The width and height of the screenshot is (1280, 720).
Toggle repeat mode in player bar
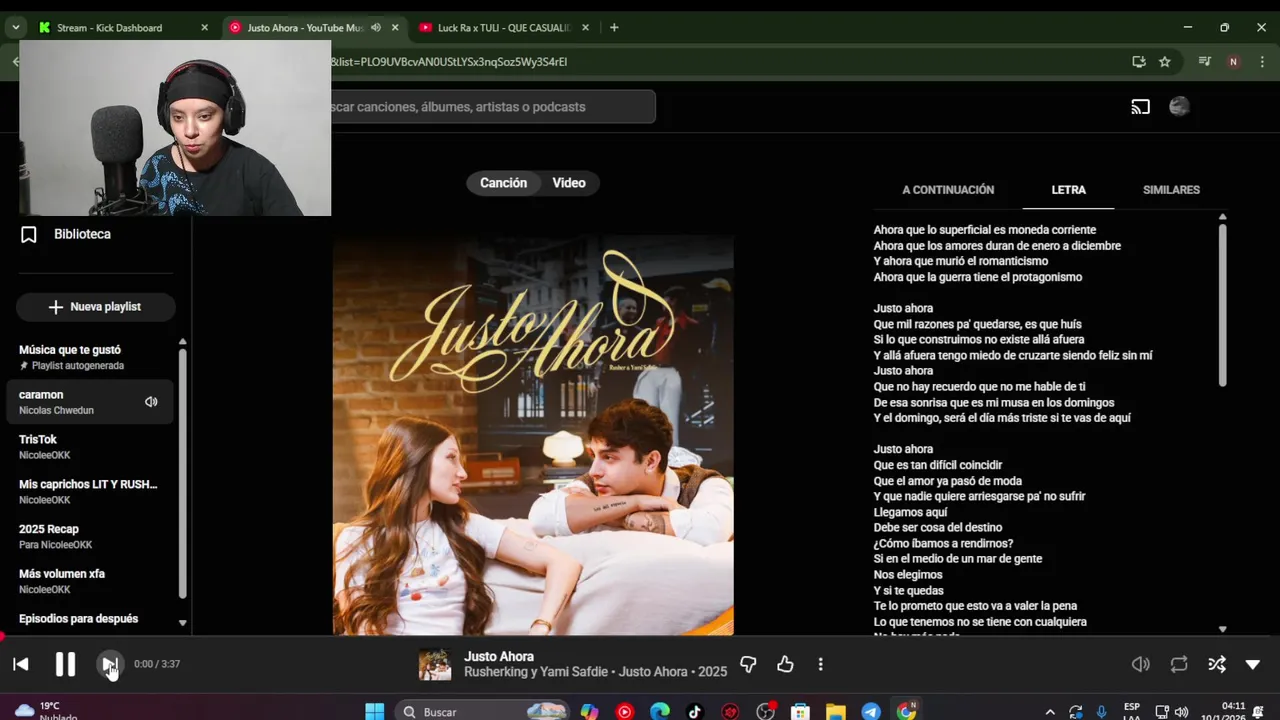pos(1179,664)
